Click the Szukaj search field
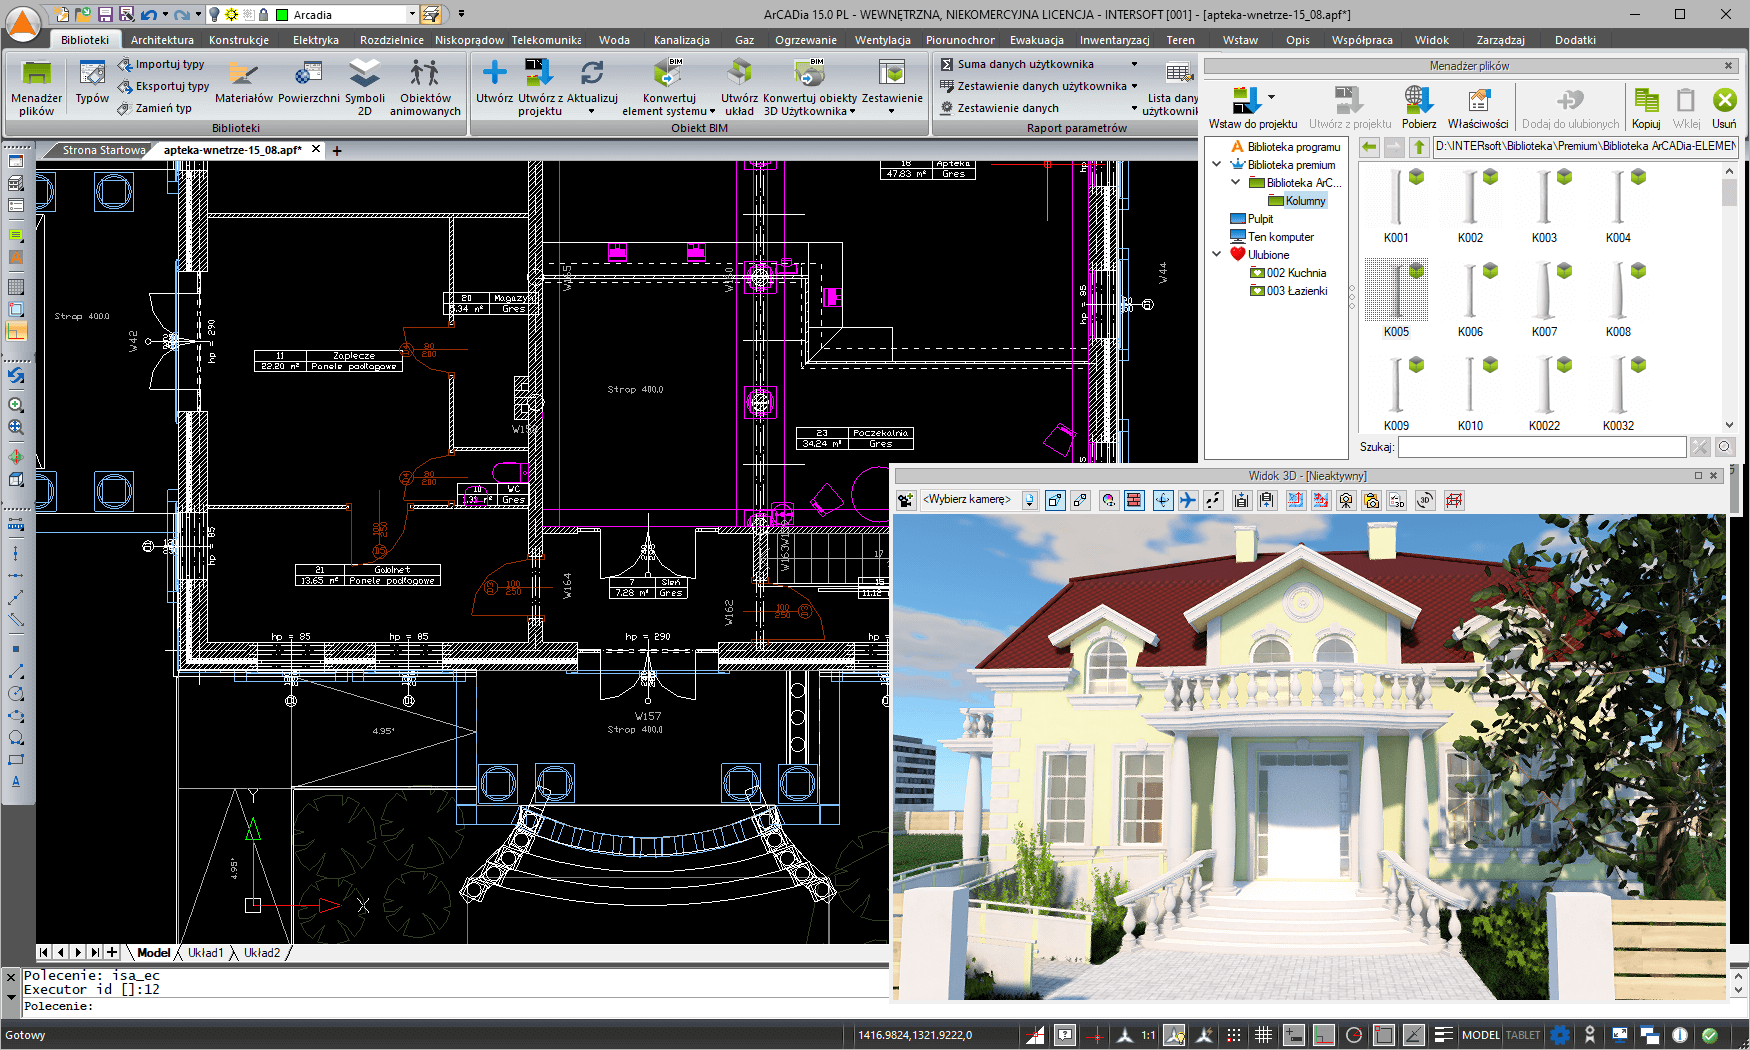This screenshot has height=1050, width=1750. (1542, 447)
